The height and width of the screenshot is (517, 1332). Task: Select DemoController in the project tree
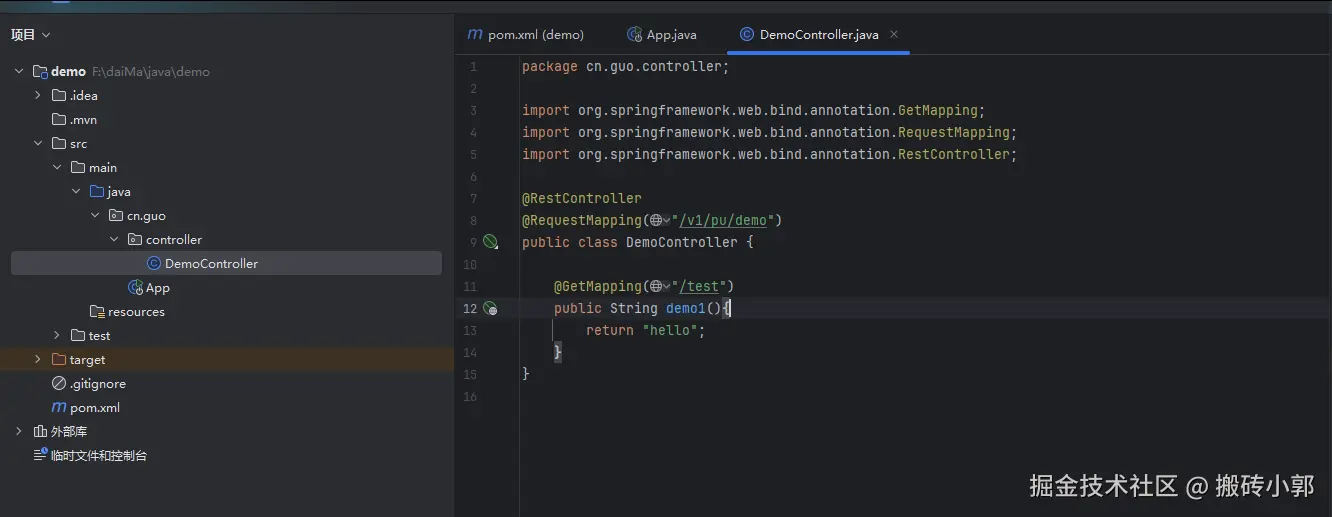coord(211,264)
